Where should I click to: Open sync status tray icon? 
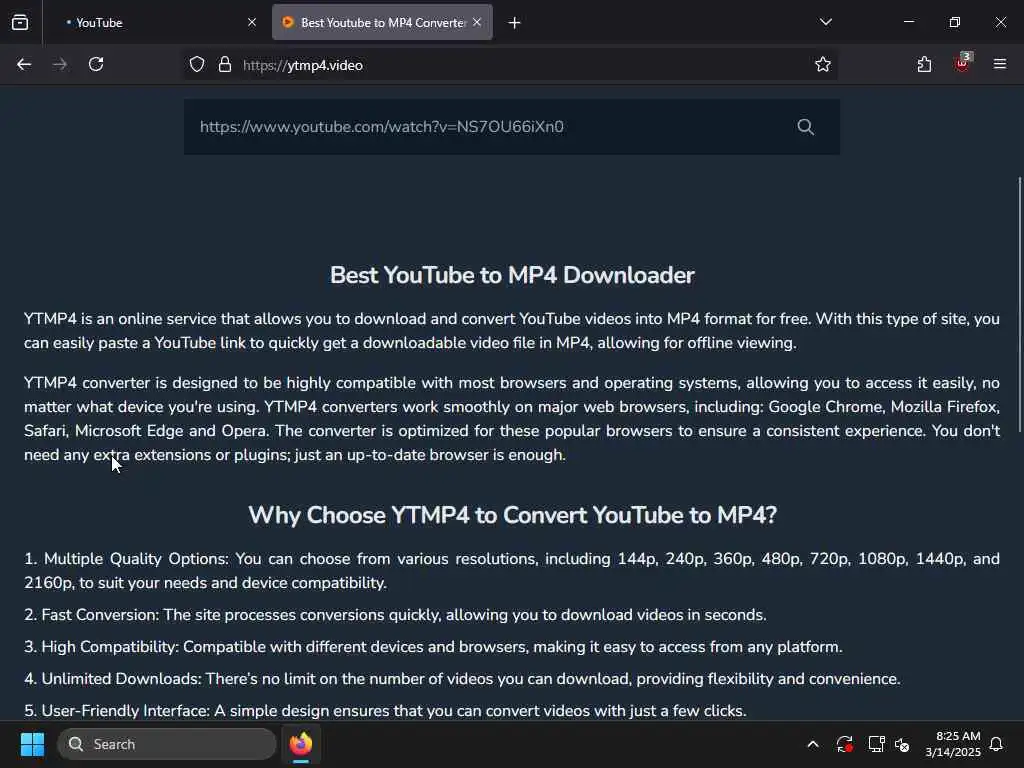(844, 744)
